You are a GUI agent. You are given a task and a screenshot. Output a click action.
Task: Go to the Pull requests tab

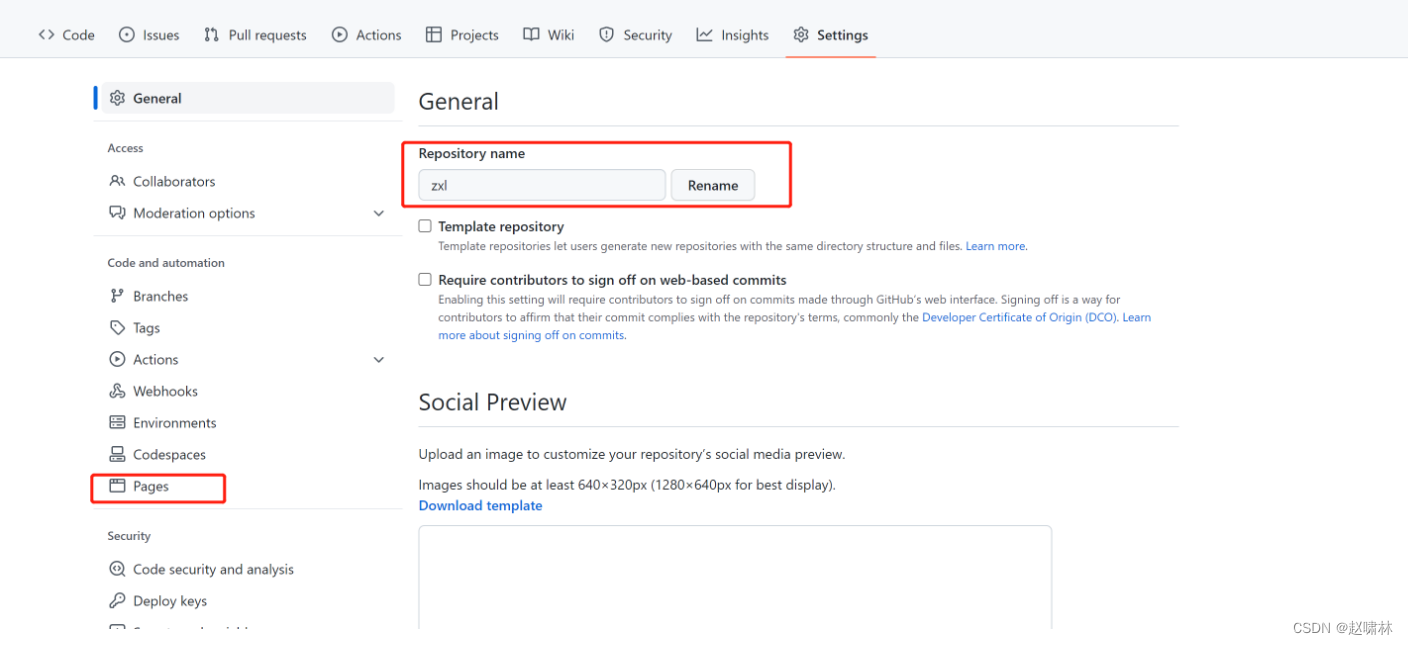click(255, 35)
